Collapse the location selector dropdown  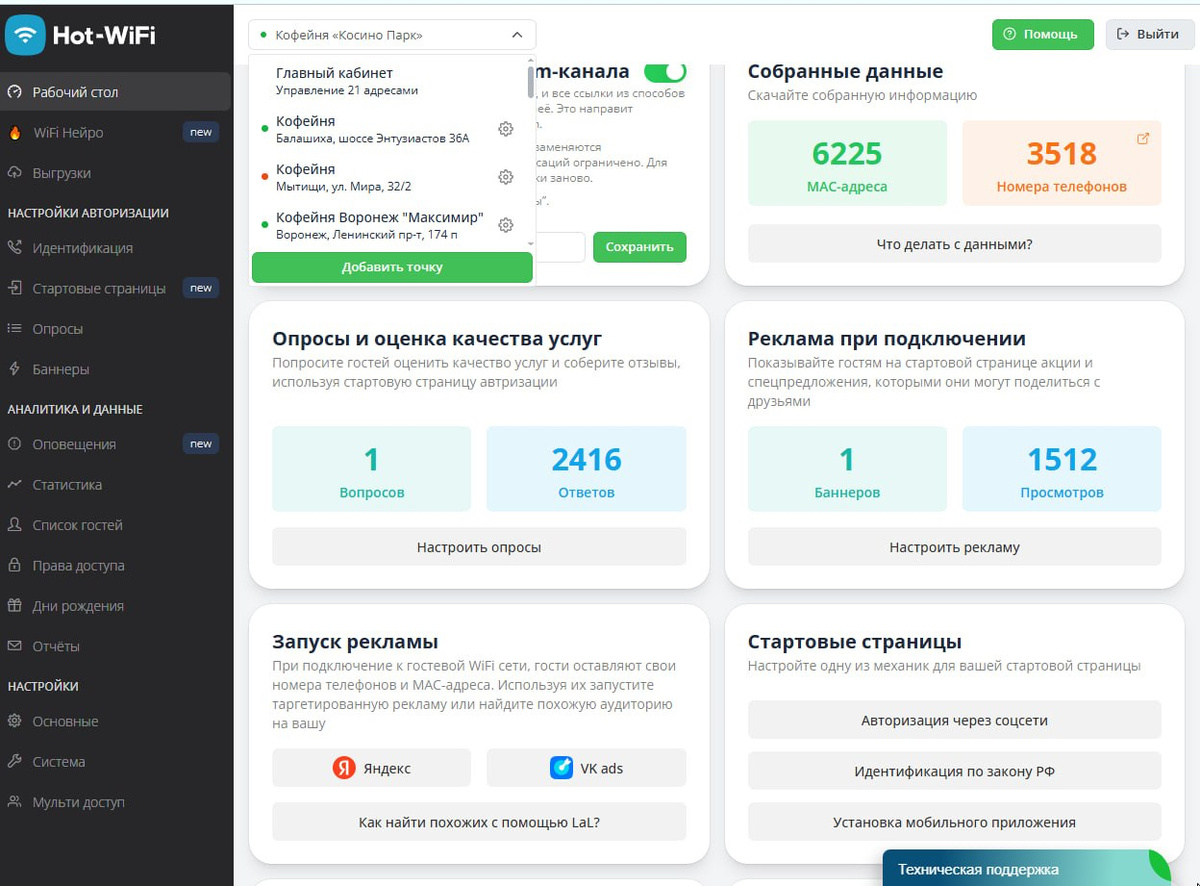pyautogui.click(x=518, y=34)
